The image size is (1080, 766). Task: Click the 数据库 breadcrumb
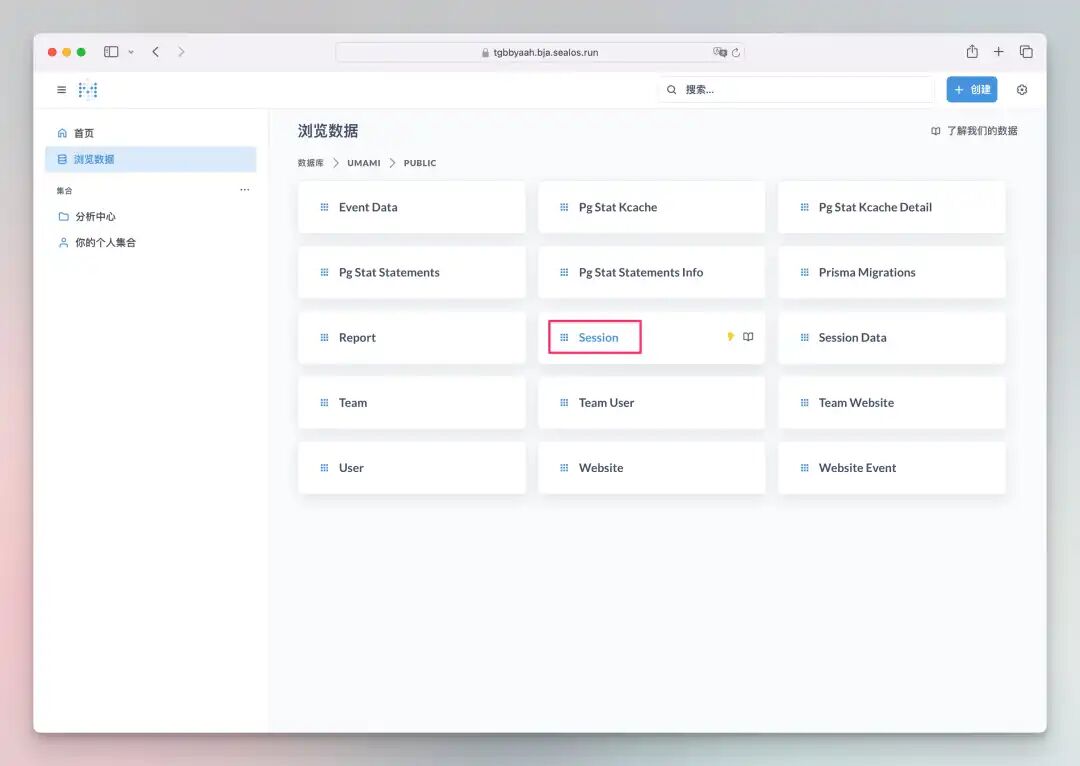311,163
